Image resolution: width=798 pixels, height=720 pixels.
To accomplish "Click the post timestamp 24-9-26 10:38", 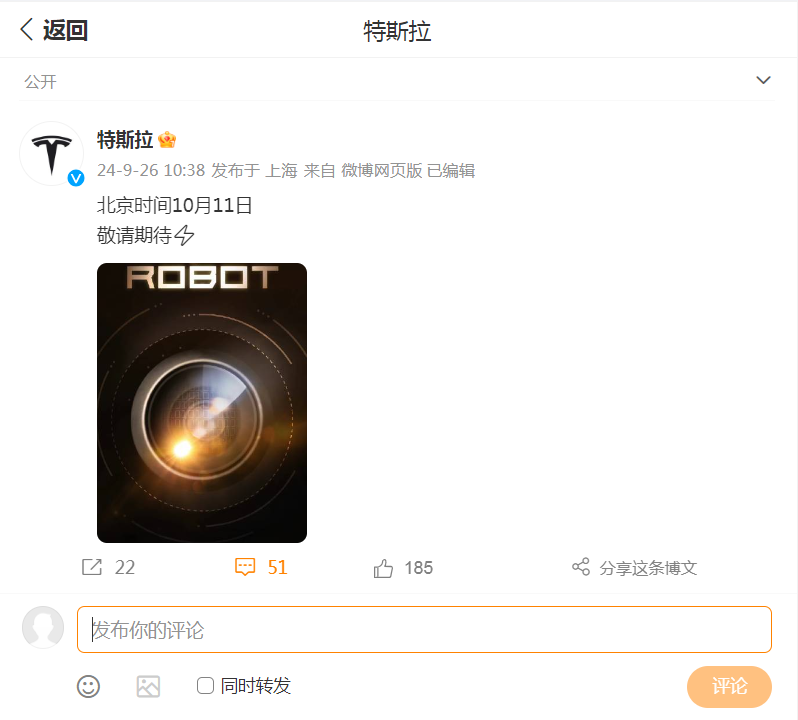I will click(151, 171).
